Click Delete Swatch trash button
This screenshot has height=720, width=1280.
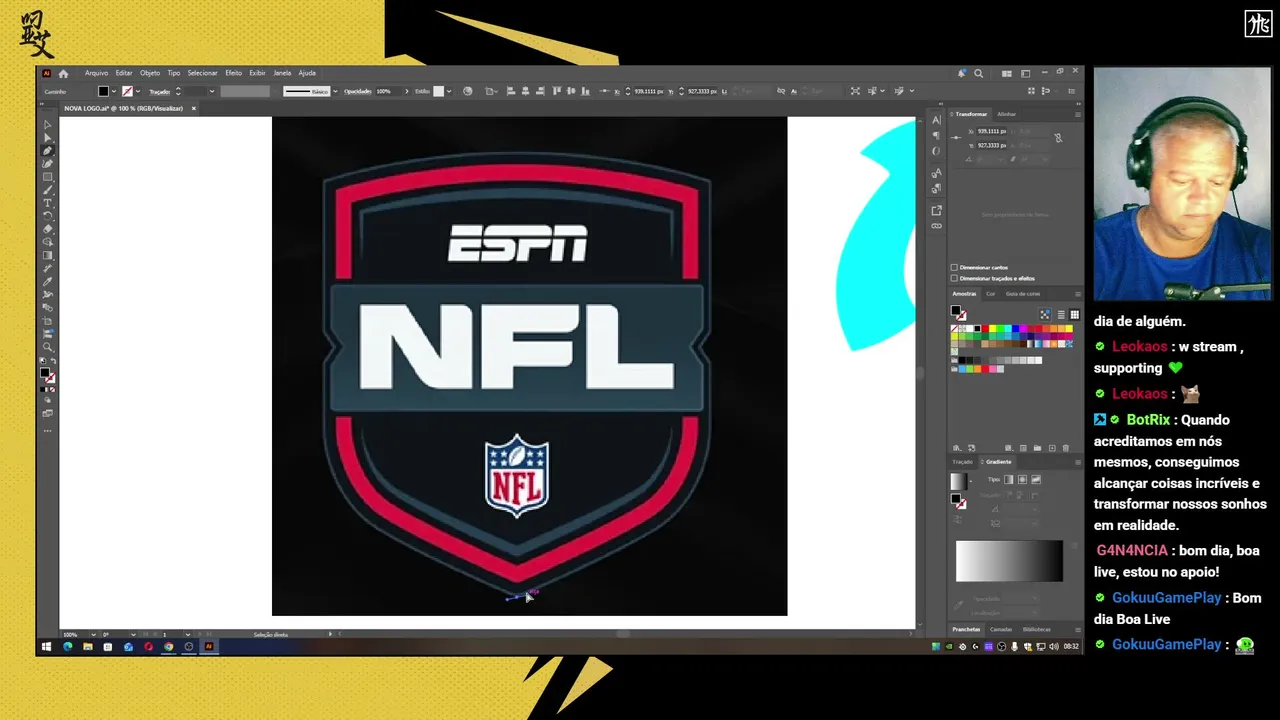pos(1066,448)
